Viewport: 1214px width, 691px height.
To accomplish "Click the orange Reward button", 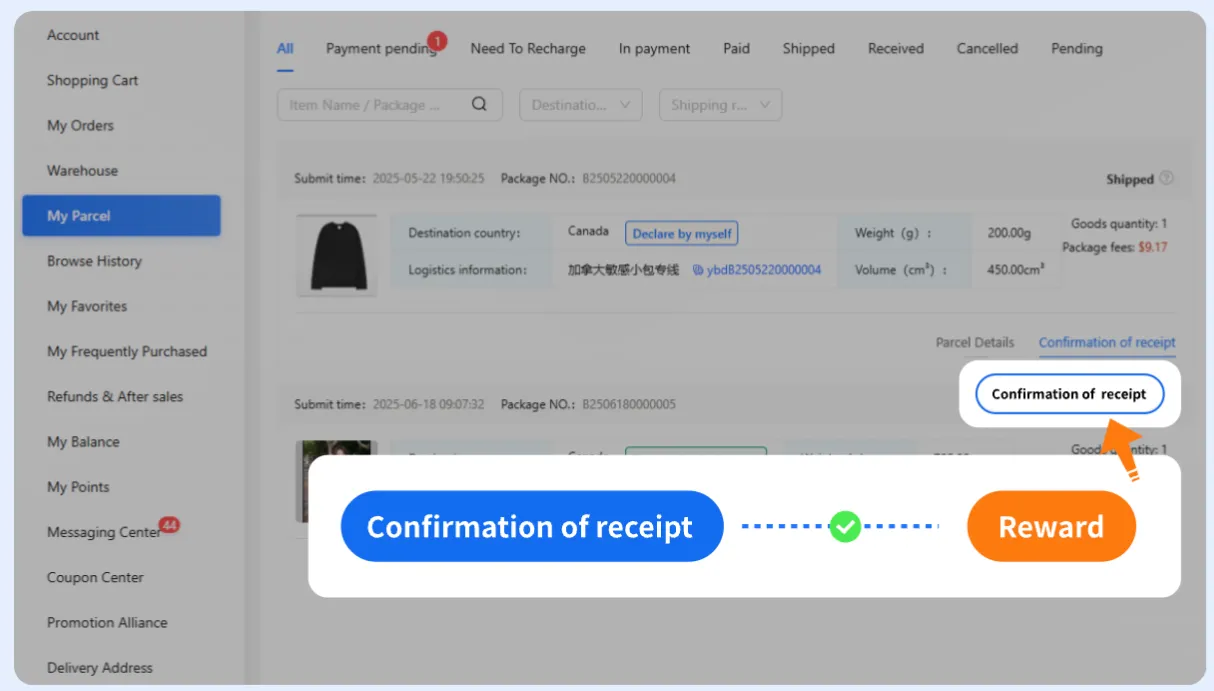I will pyautogui.click(x=1050, y=526).
